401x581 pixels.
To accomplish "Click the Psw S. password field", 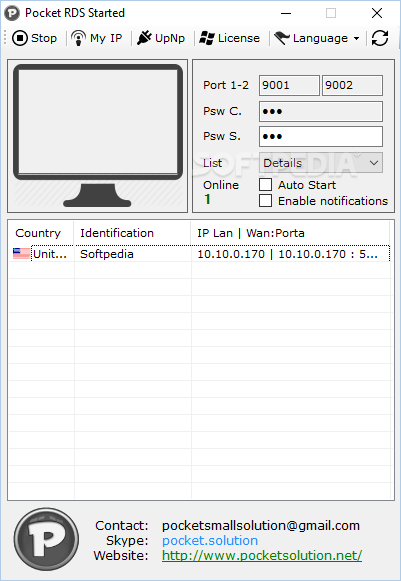I will tap(321, 136).
